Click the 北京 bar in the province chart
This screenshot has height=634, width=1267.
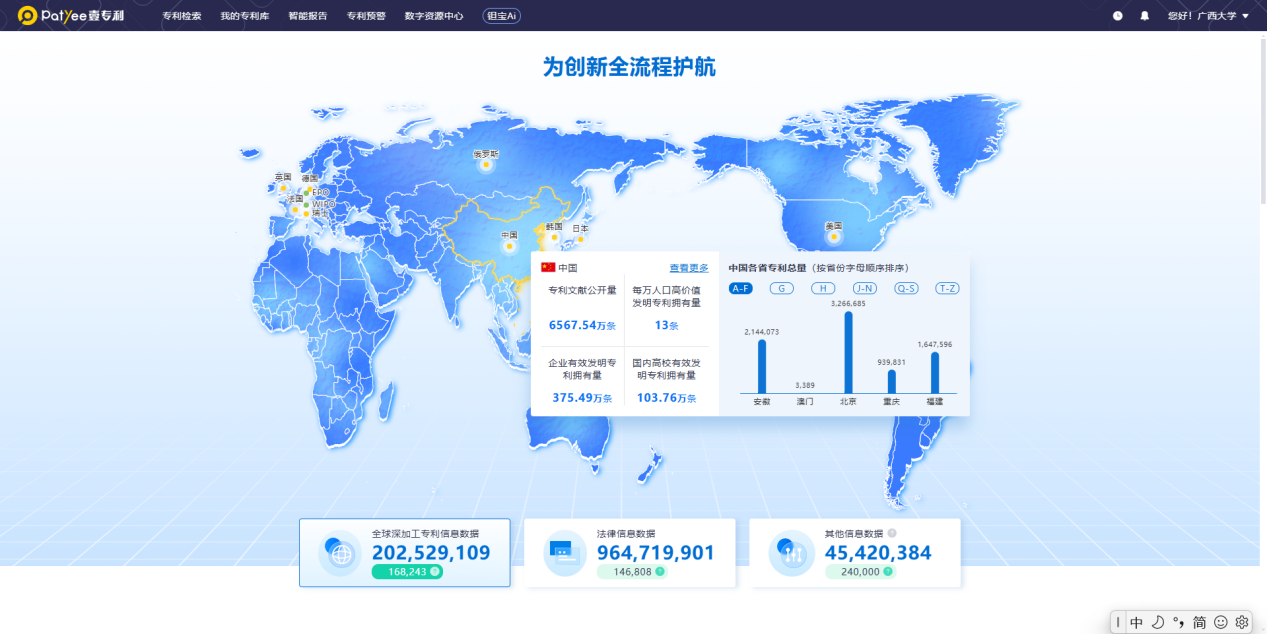tap(848, 352)
